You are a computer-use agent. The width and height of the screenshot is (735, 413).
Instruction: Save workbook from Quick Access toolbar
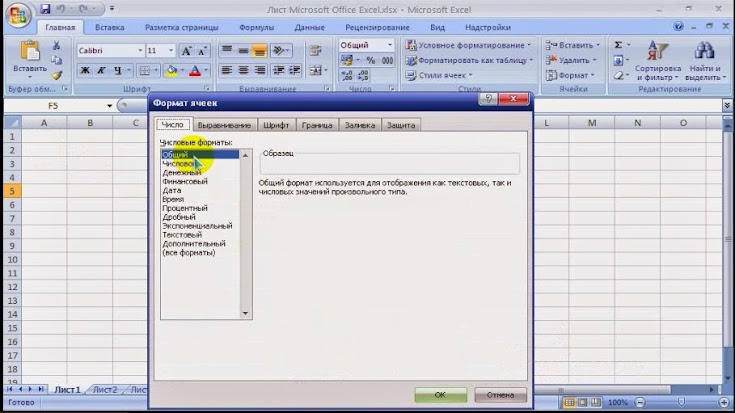pos(45,8)
